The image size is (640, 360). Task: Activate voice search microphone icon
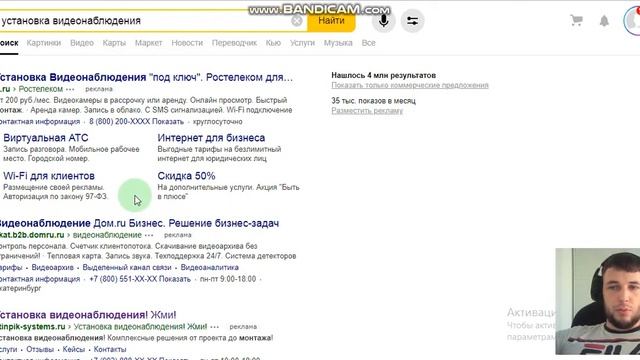384,20
